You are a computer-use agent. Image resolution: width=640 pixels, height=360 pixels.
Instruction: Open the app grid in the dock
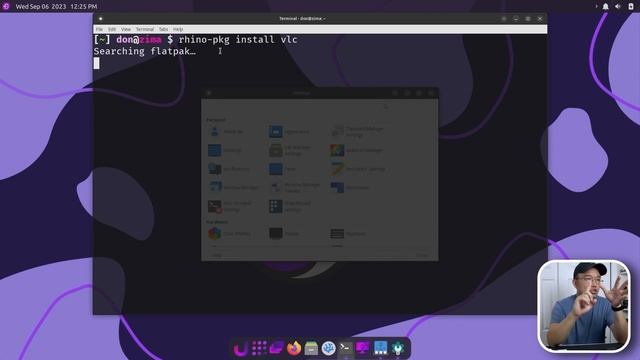click(x=259, y=348)
